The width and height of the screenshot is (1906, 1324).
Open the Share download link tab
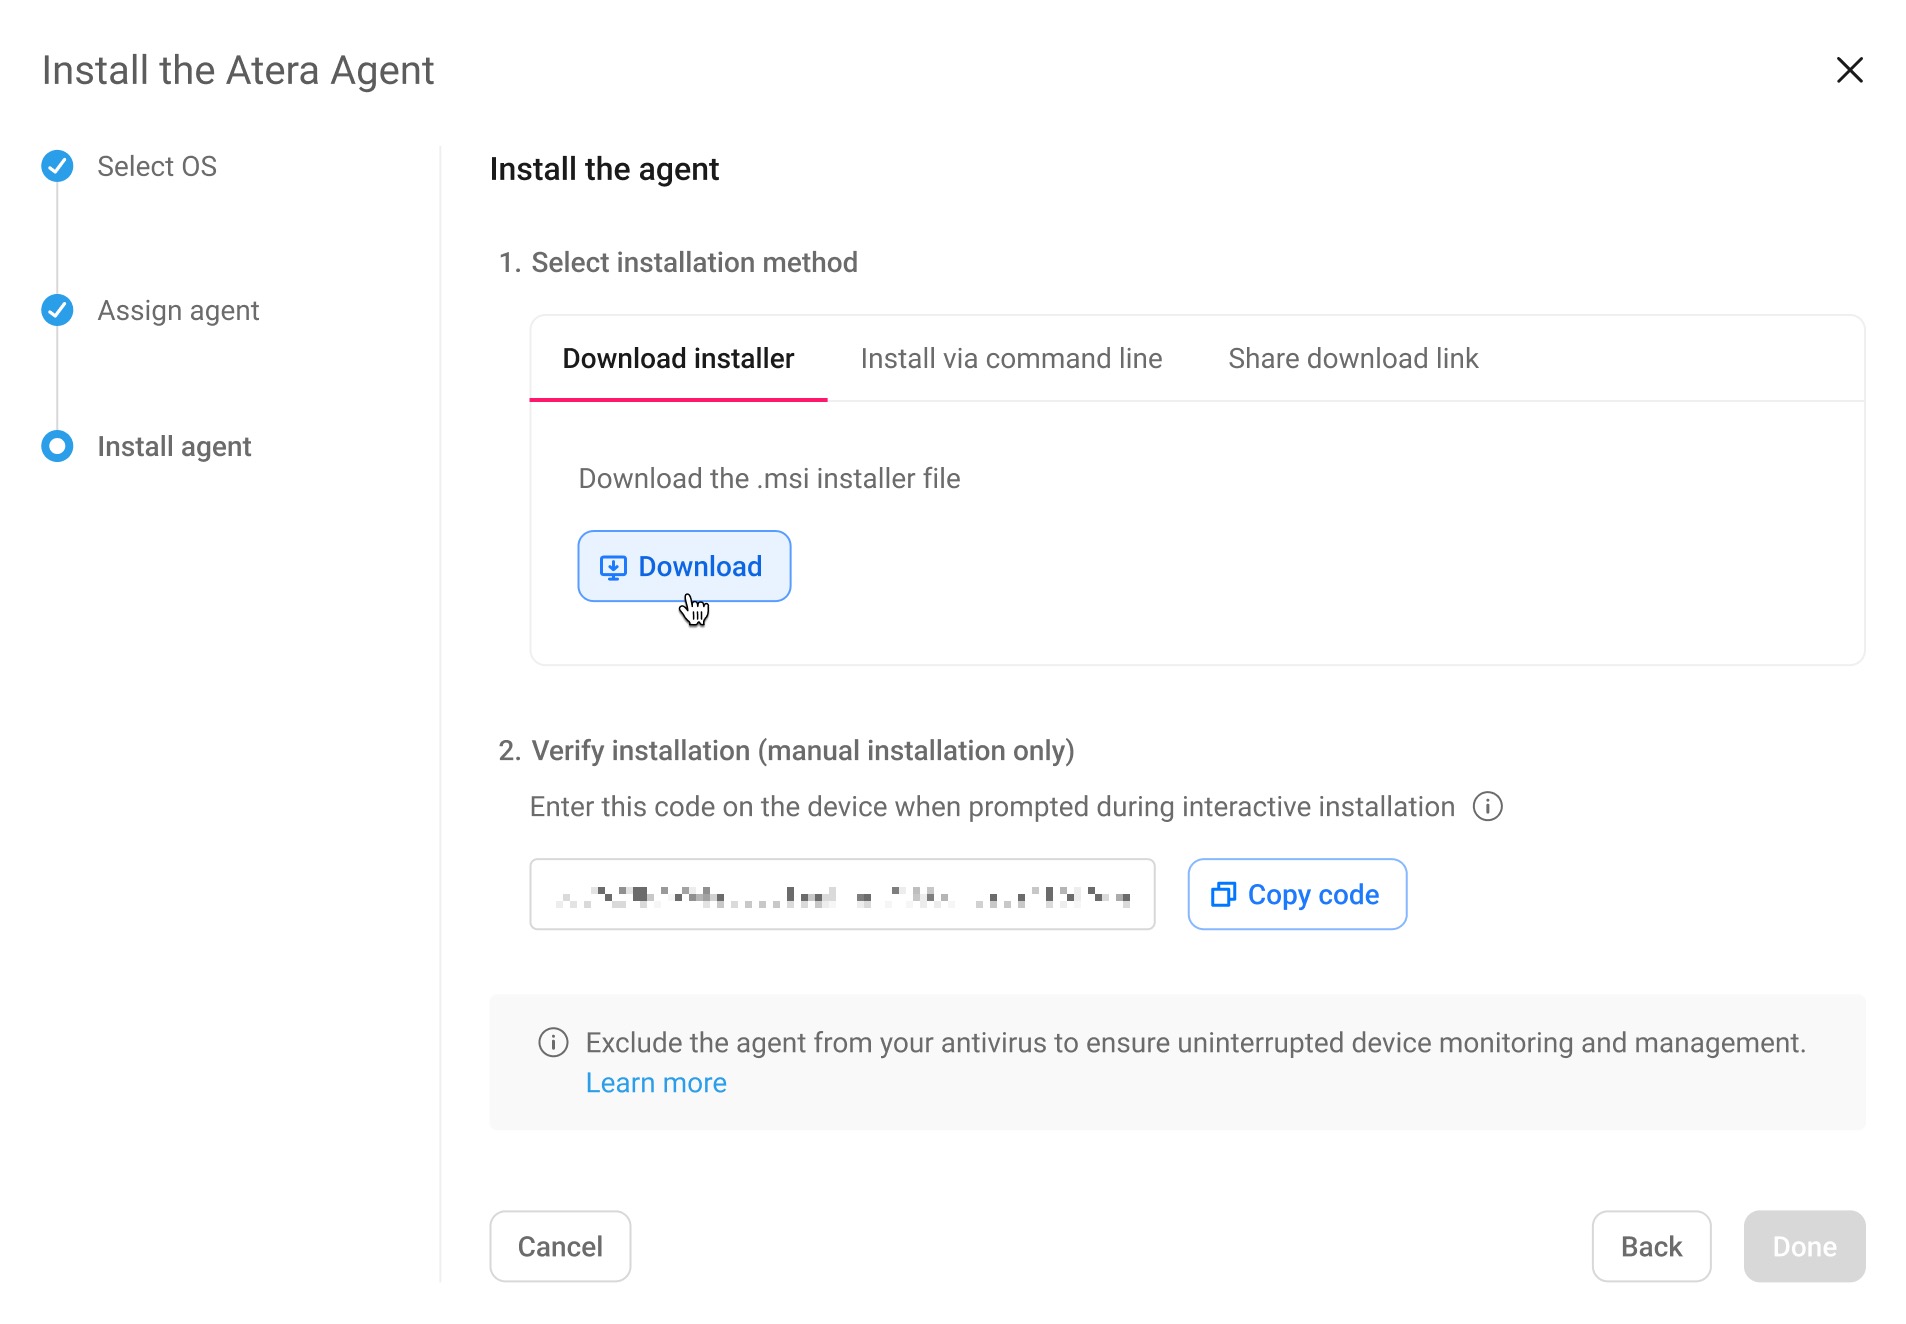click(1353, 358)
